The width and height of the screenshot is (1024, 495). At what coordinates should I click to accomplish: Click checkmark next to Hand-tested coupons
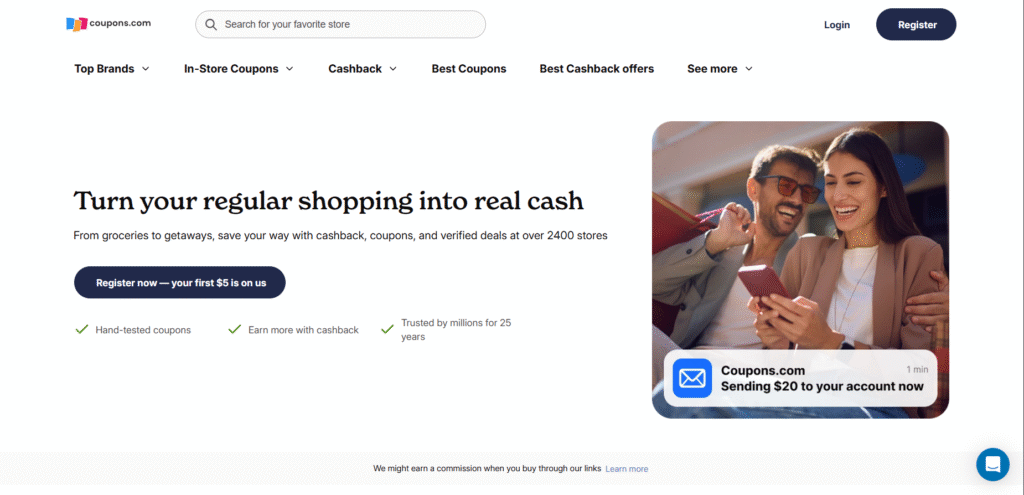tap(82, 329)
